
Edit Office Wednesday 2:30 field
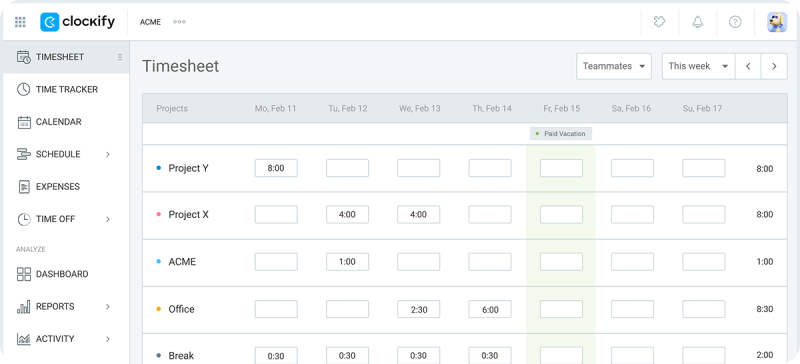[x=418, y=309]
